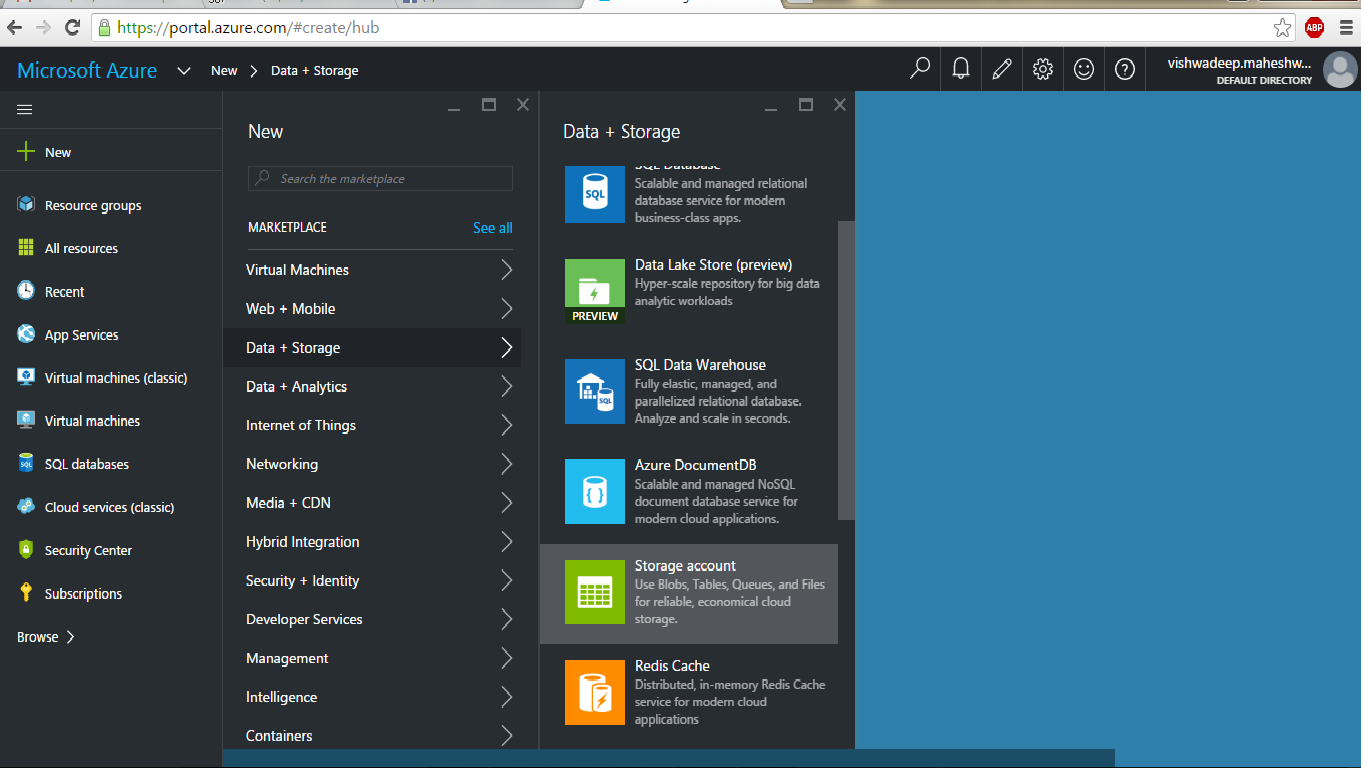Click the Cloud services (classic) icon
The width and height of the screenshot is (1366, 768).
coord(26,506)
